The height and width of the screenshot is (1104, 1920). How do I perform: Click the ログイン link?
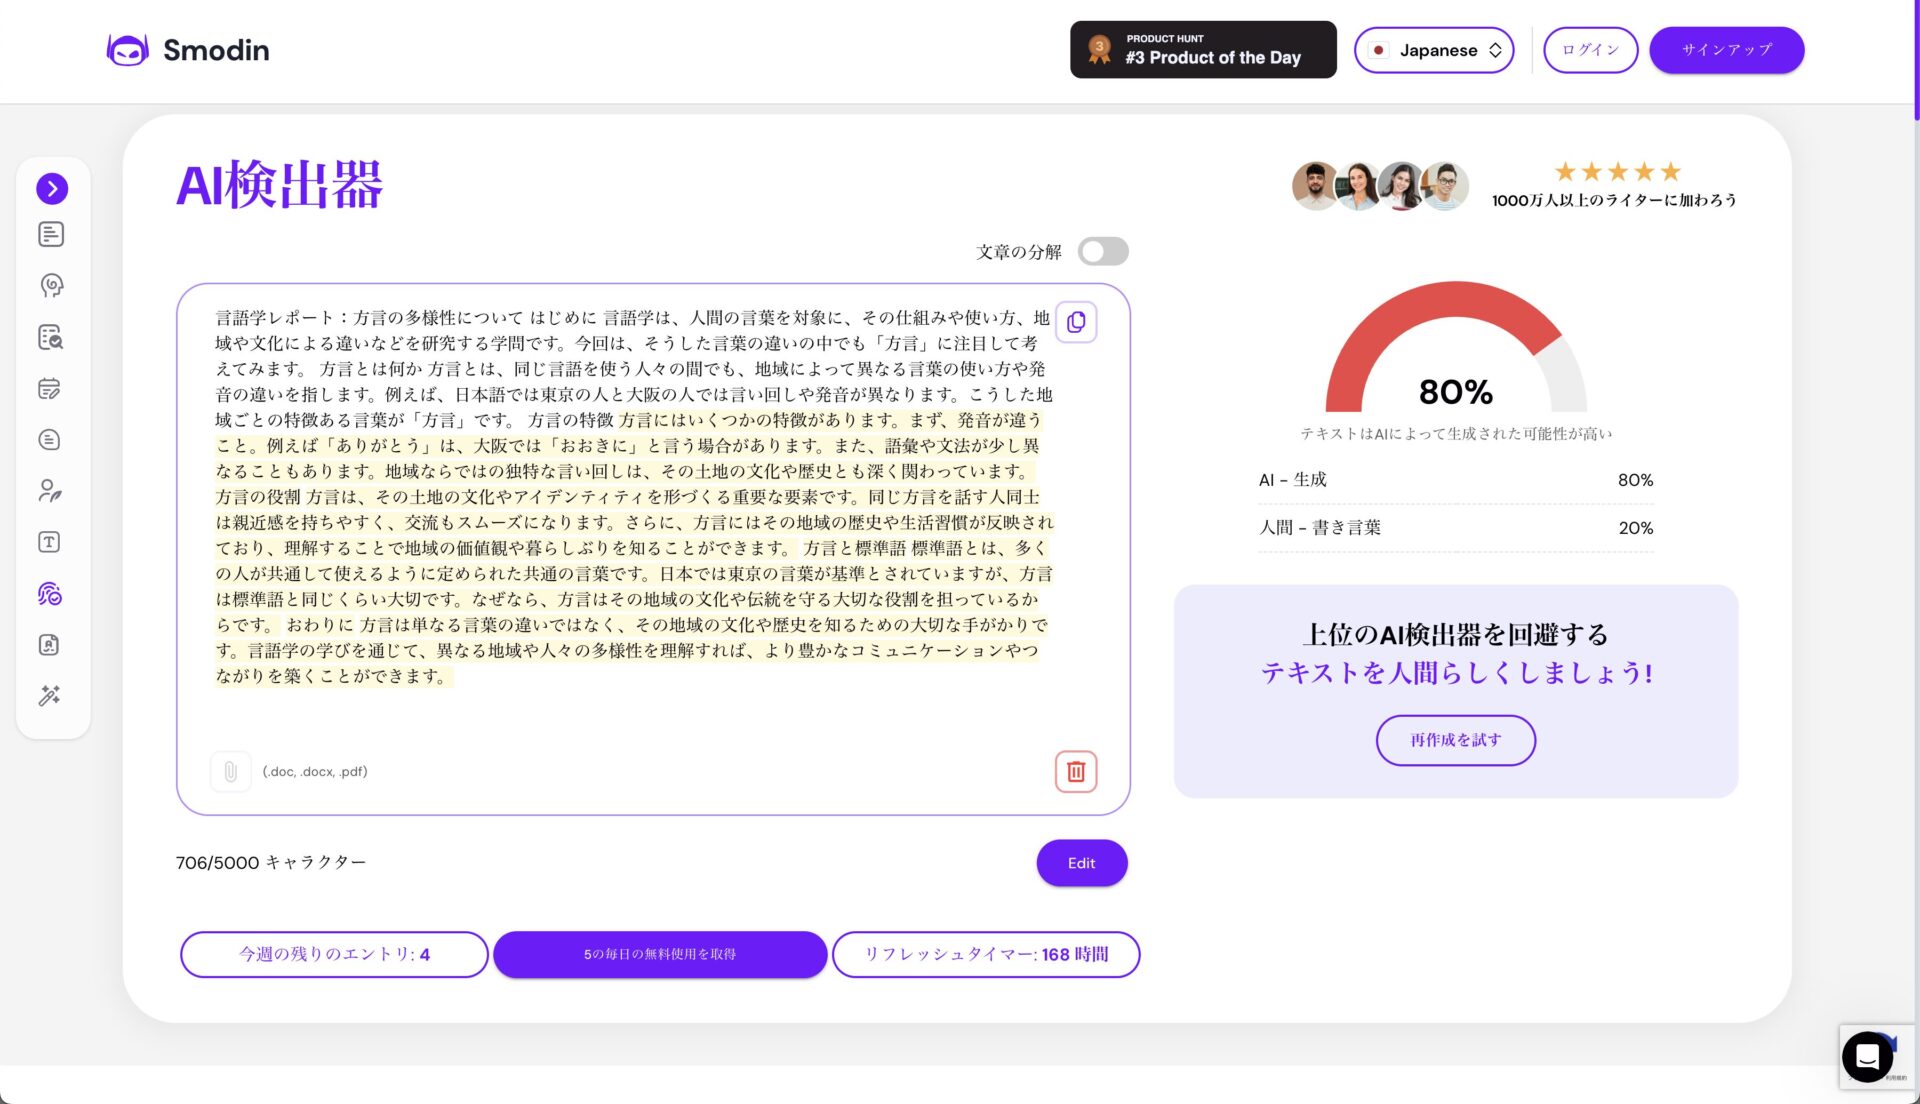coord(1590,49)
